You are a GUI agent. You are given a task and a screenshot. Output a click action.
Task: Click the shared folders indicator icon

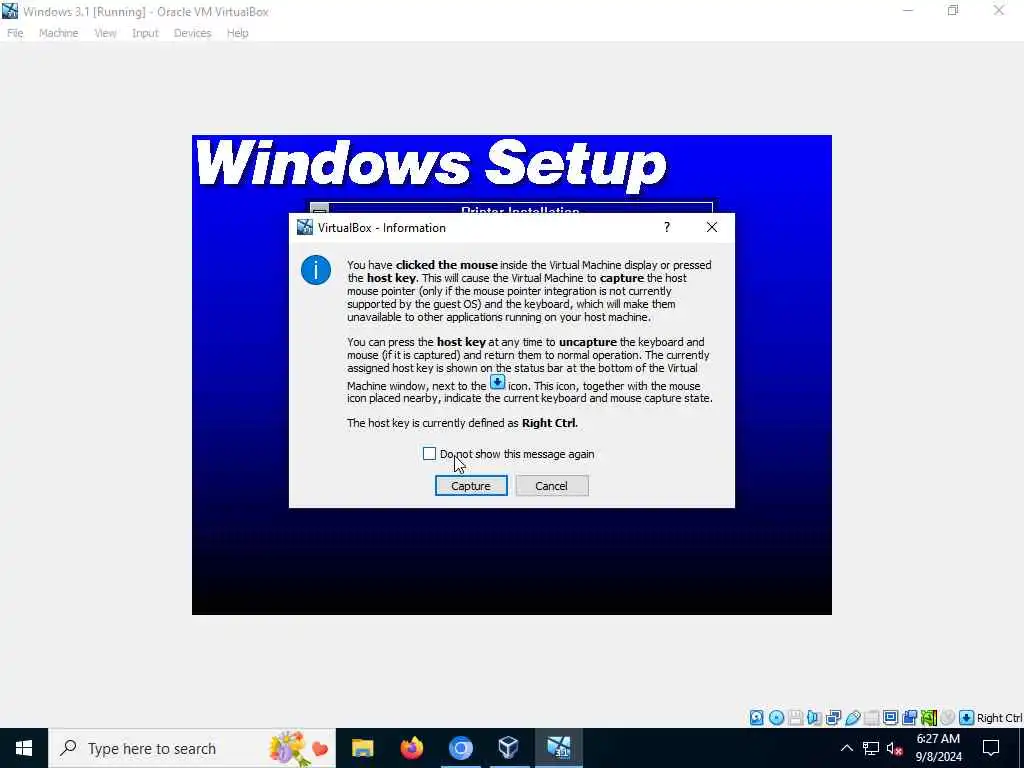pos(871,718)
